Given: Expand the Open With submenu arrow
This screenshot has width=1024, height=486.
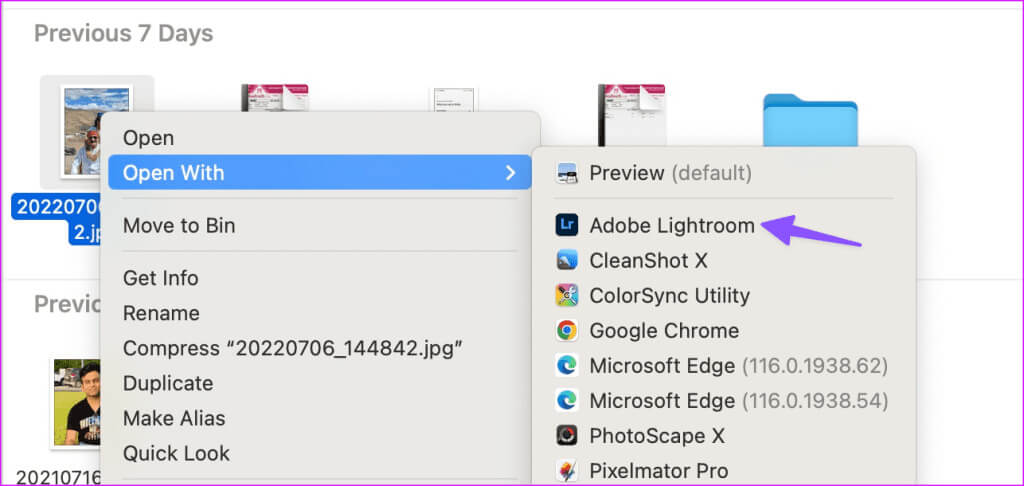Looking at the screenshot, I should click(x=511, y=172).
